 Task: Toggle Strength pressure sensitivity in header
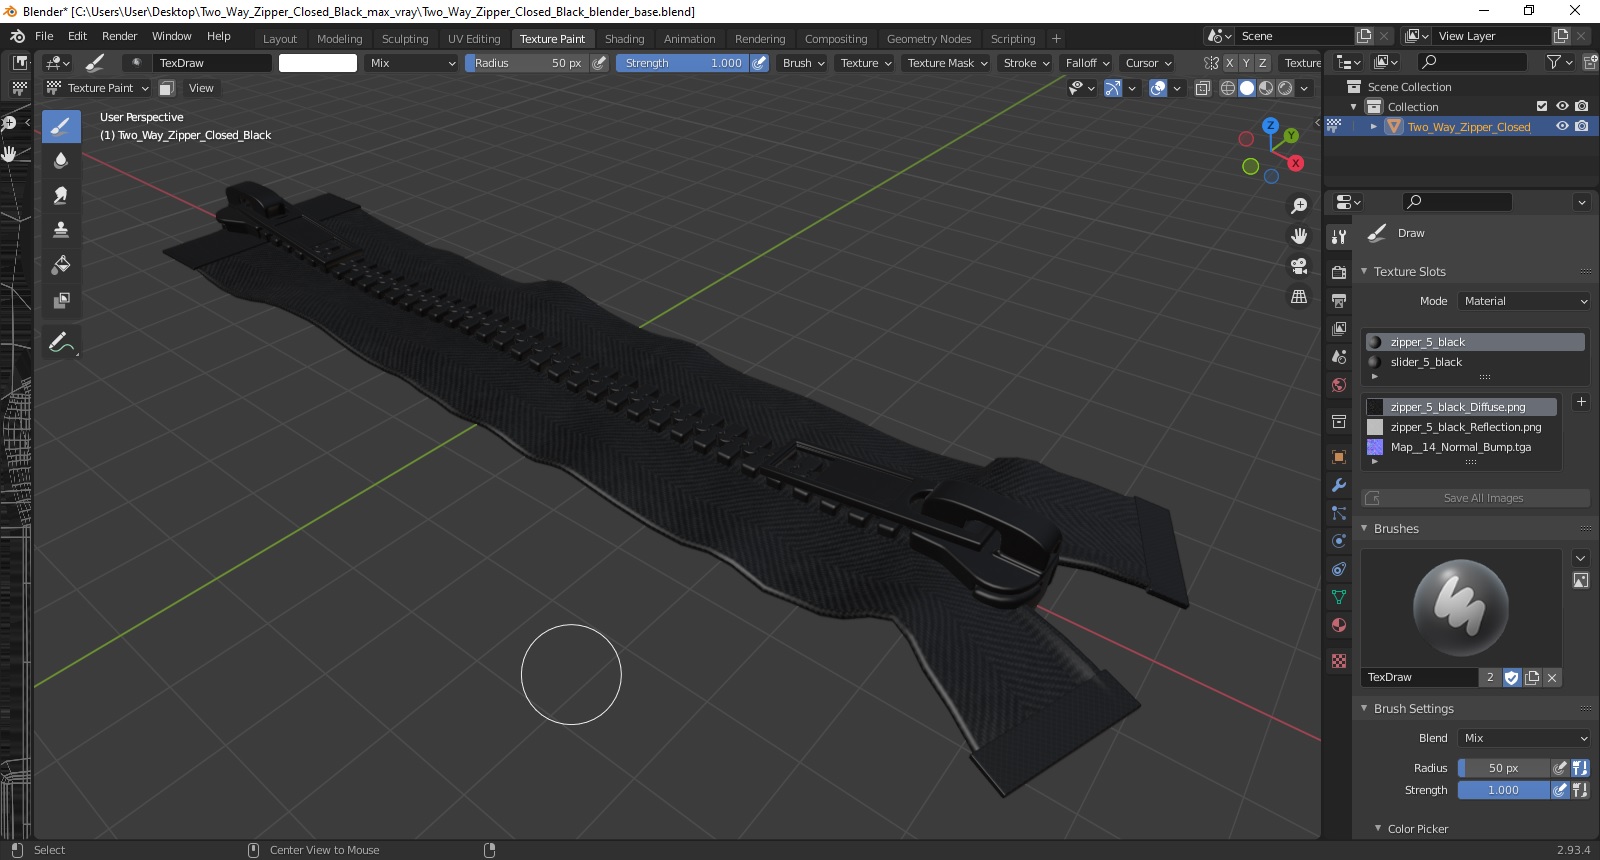click(x=760, y=63)
